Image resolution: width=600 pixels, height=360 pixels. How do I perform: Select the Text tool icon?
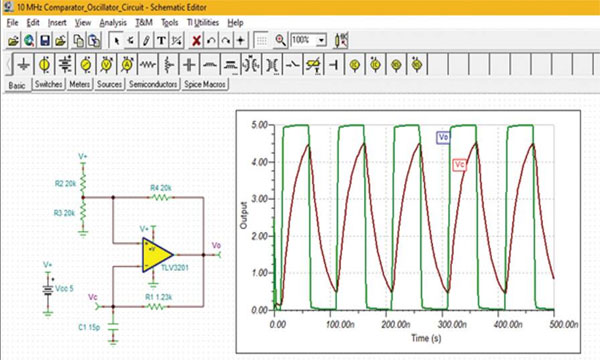click(161, 40)
